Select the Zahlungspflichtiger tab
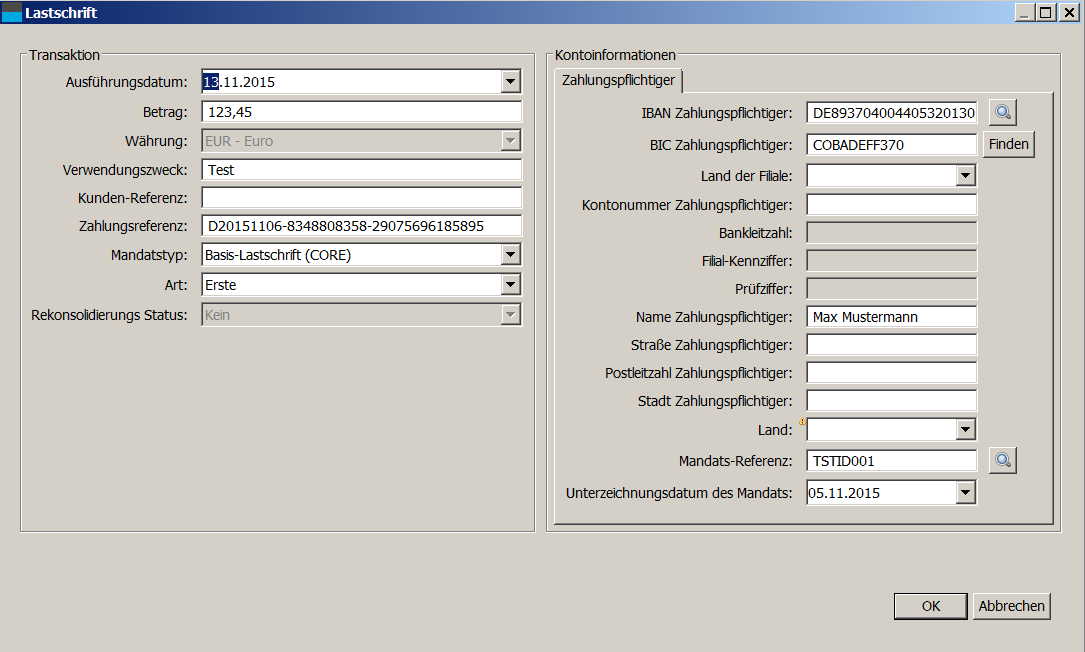 pos(618,80)
